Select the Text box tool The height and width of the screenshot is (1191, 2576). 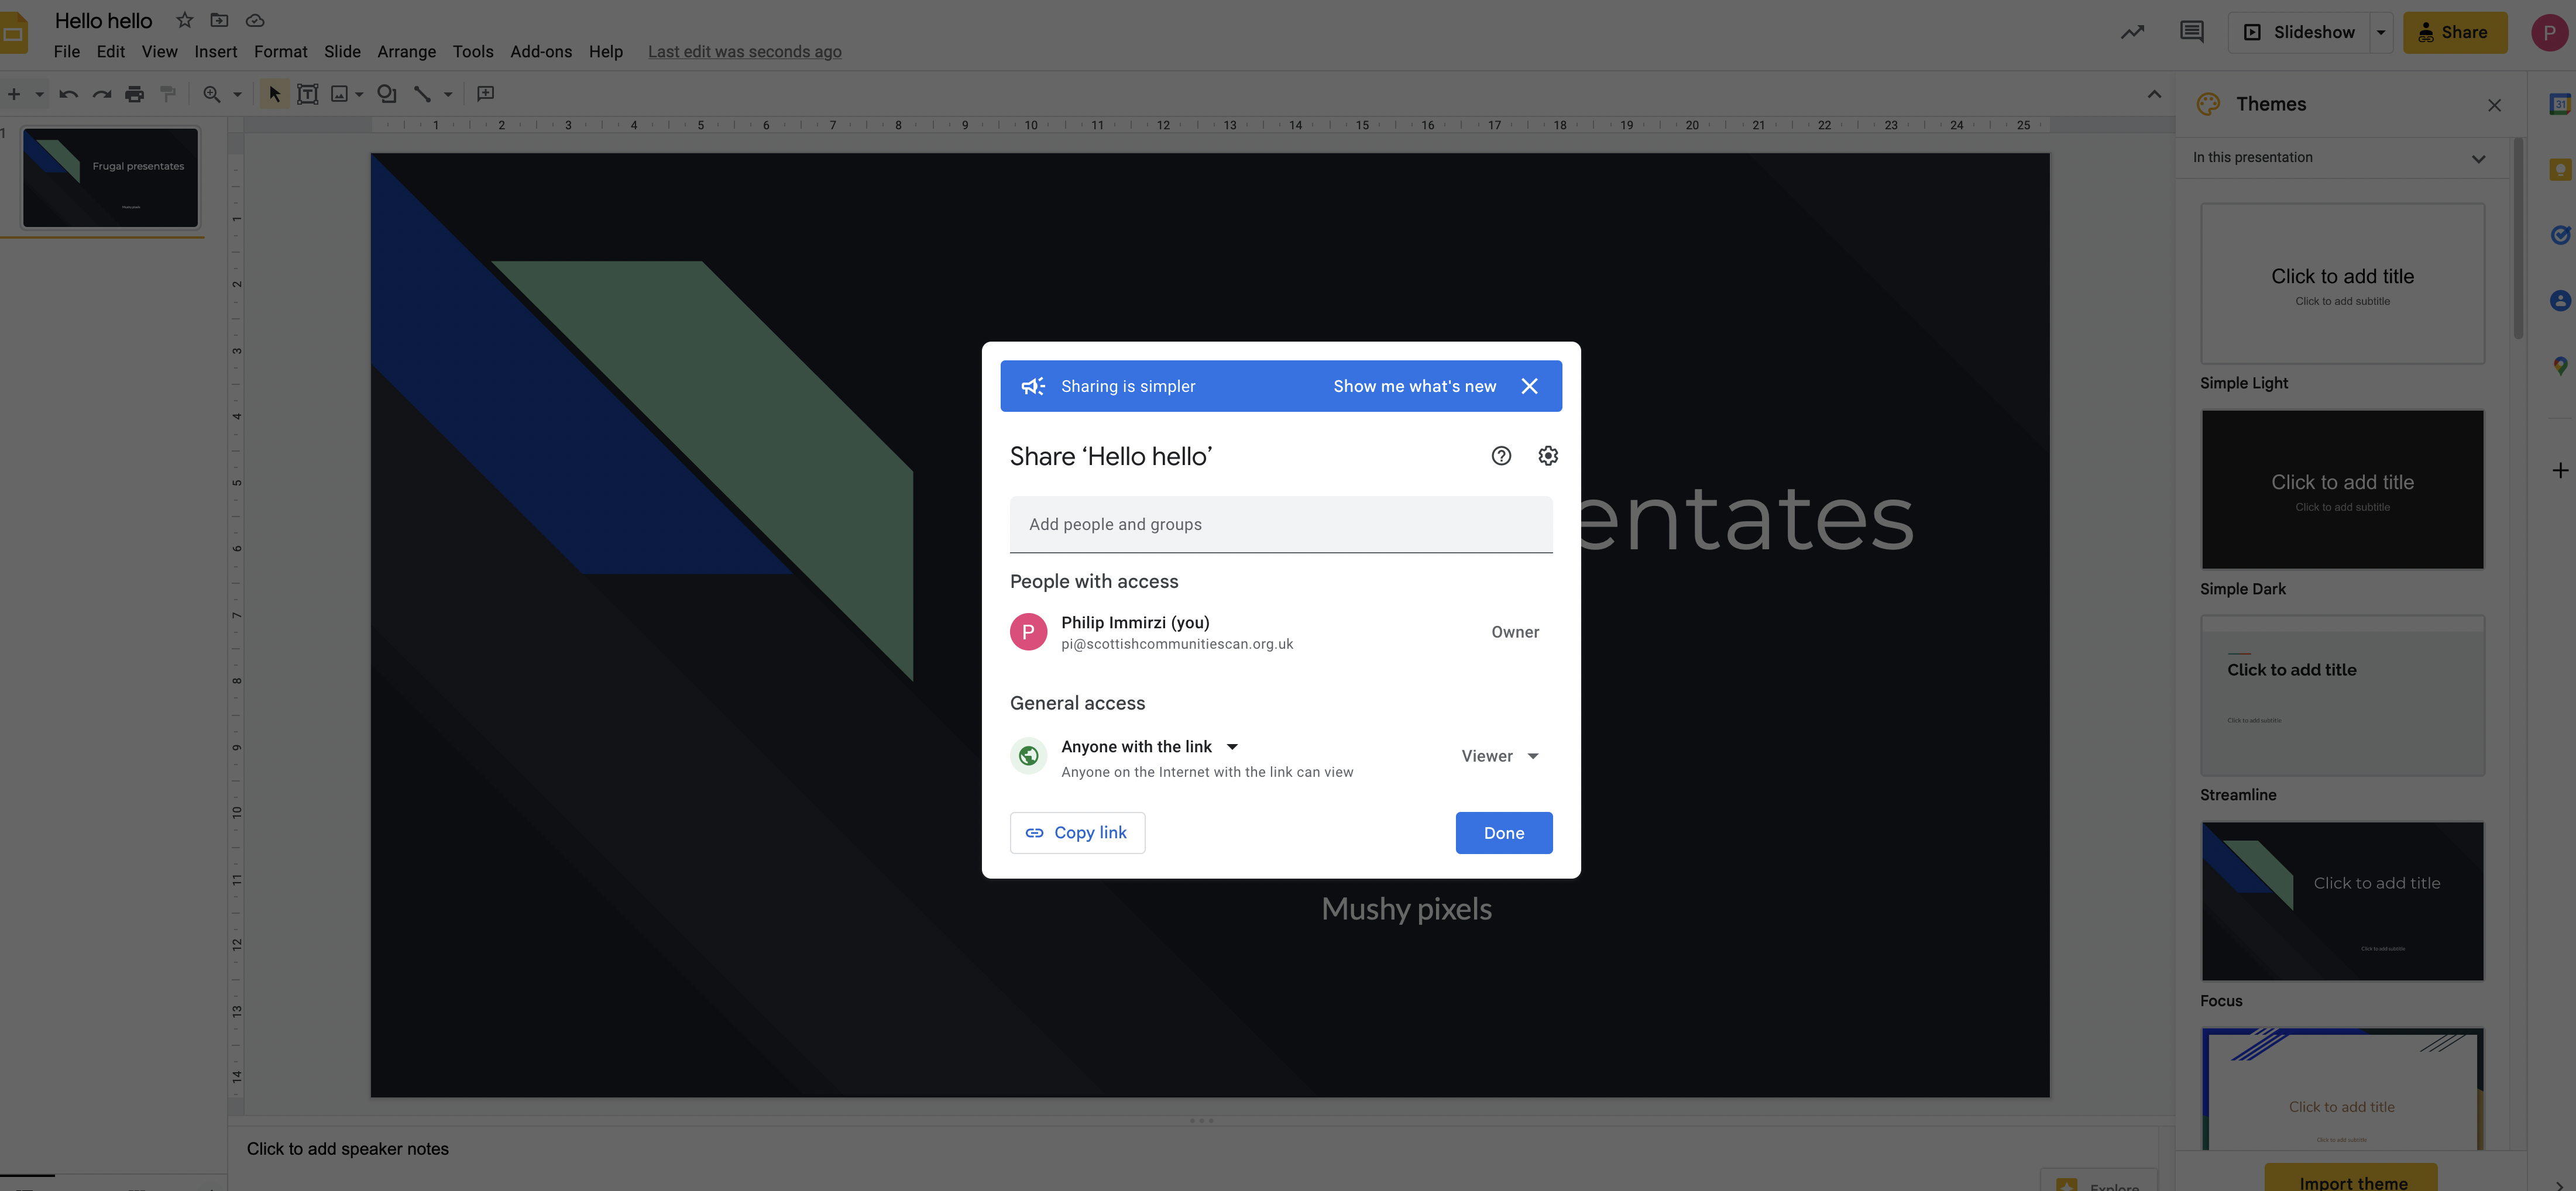point(308,94)
